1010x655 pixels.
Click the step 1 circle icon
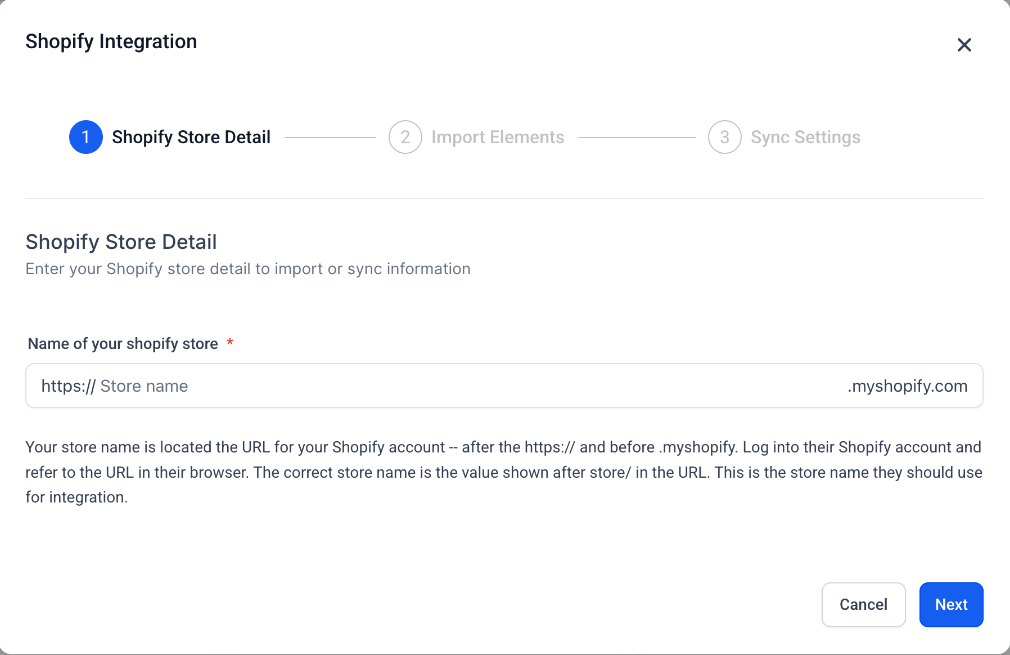[x=86, y=137]
